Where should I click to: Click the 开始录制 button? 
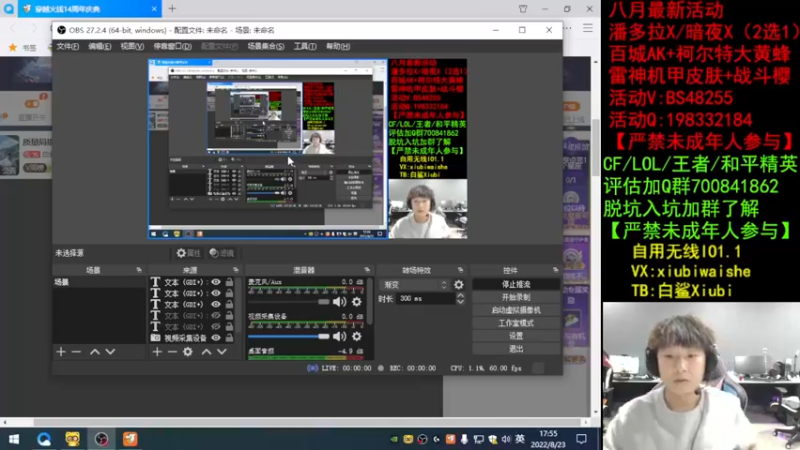516,297
